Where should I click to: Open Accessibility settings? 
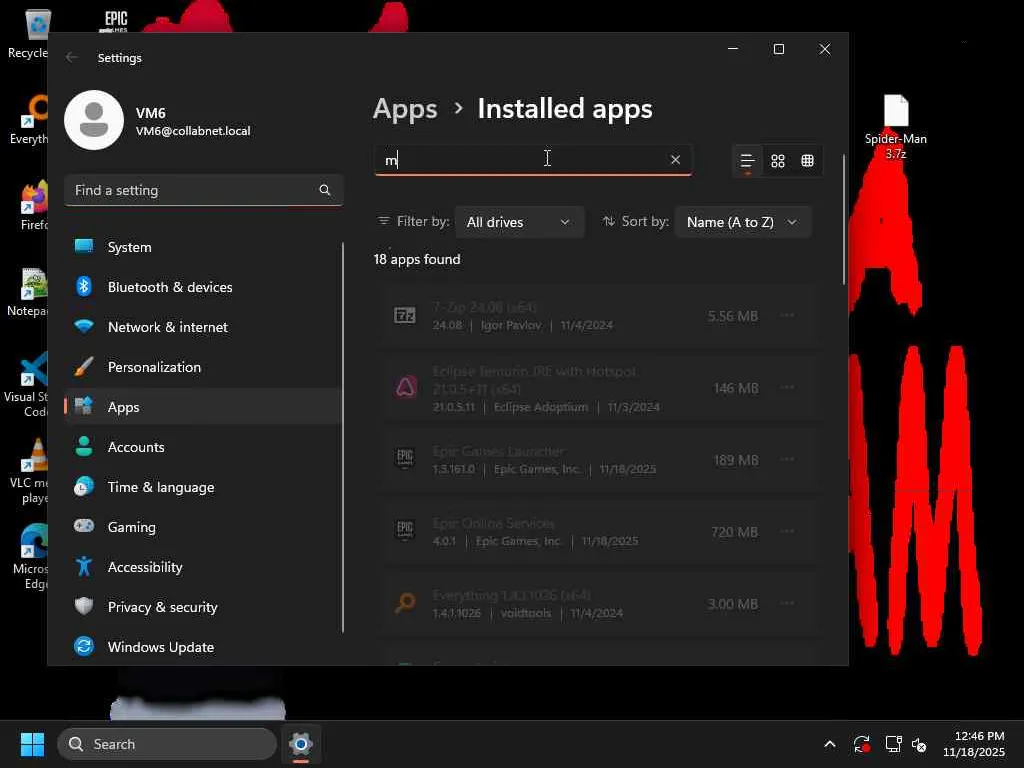coord(203,567)
